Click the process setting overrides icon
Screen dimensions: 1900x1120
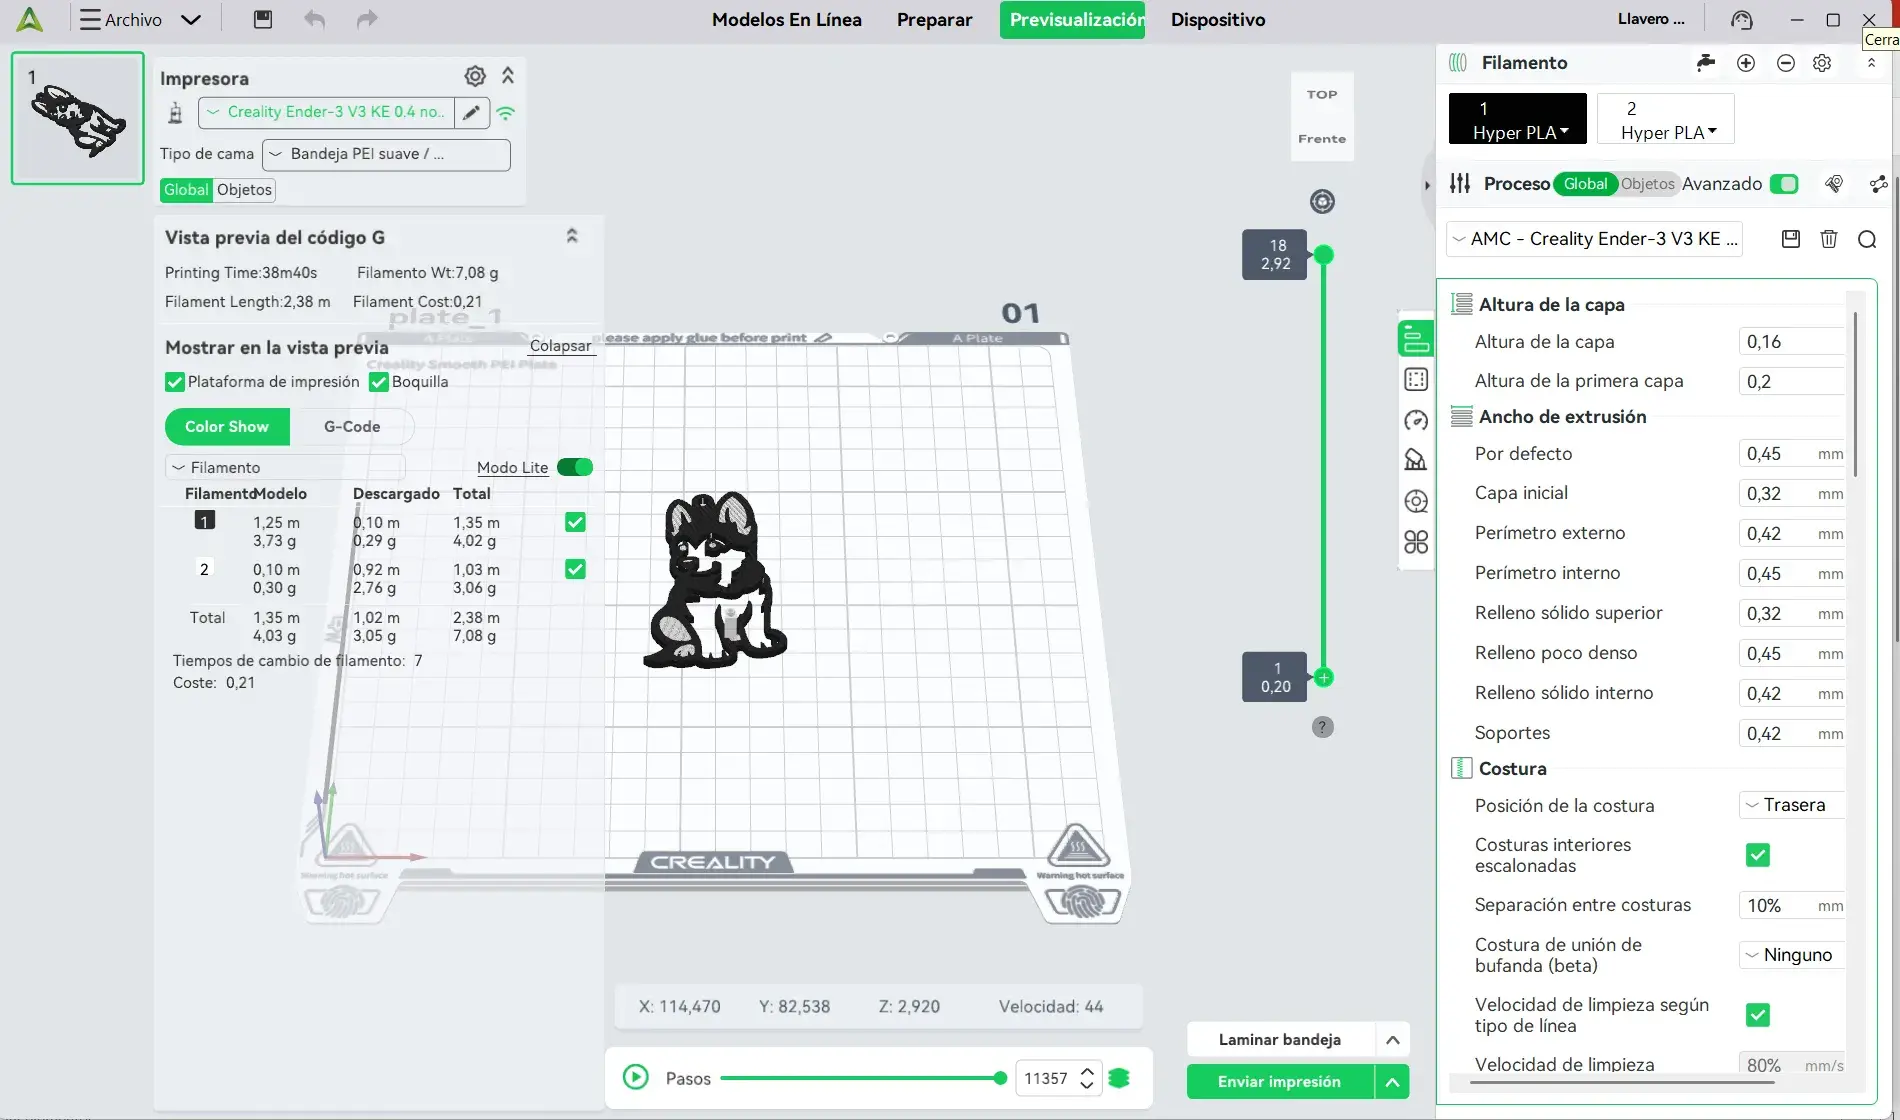coord(1834,184)
